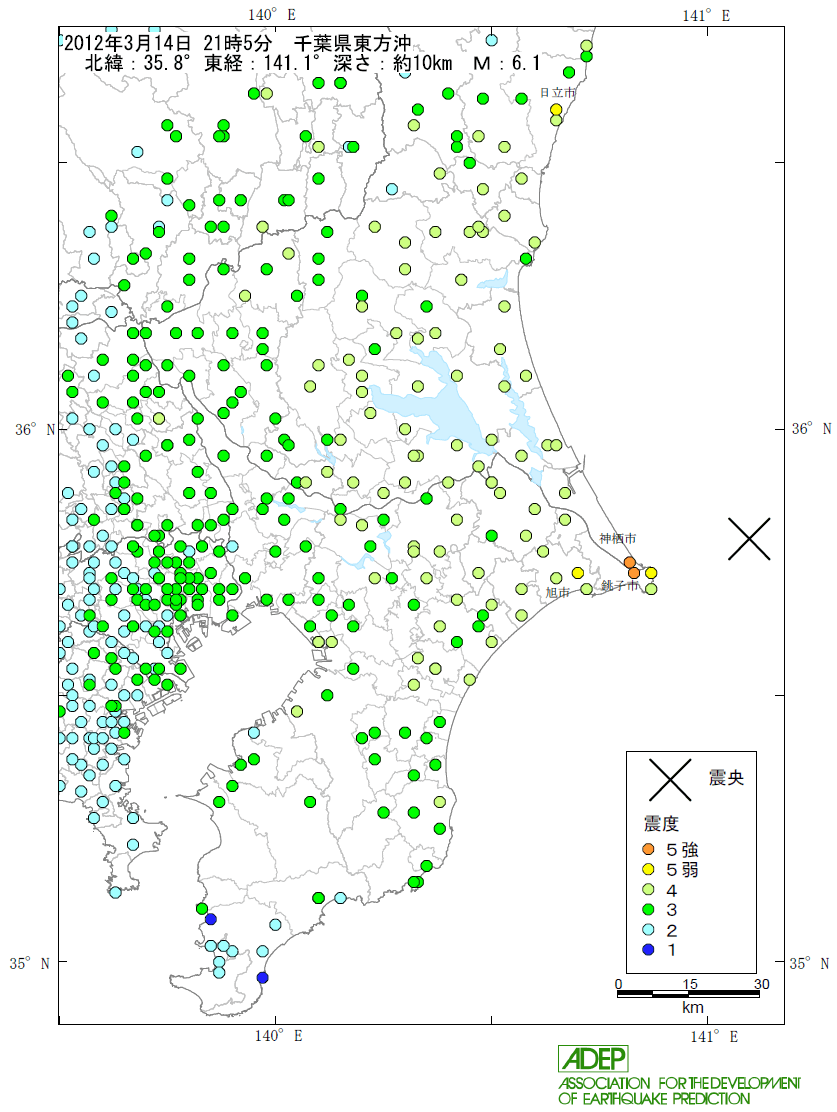Screen dimensions: 837x1112
Task: Click the 銚子市 city label
Action: point(620,586)
